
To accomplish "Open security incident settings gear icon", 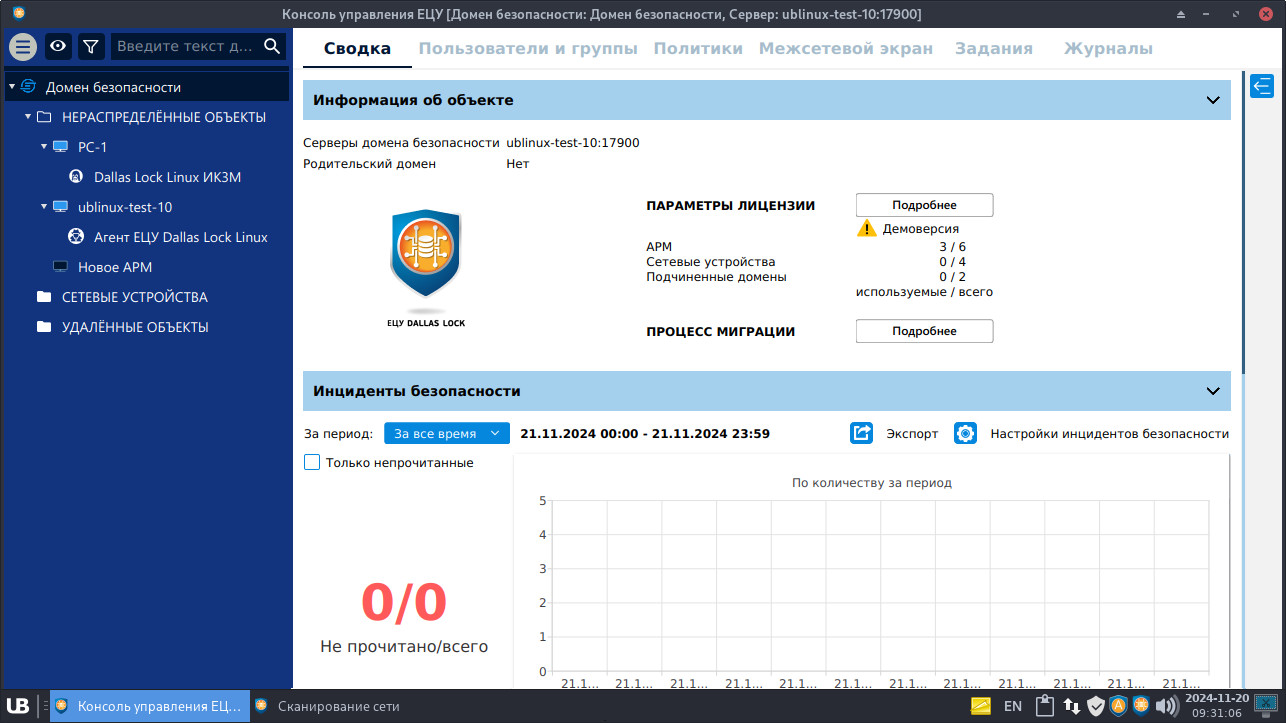I will 965,433.
